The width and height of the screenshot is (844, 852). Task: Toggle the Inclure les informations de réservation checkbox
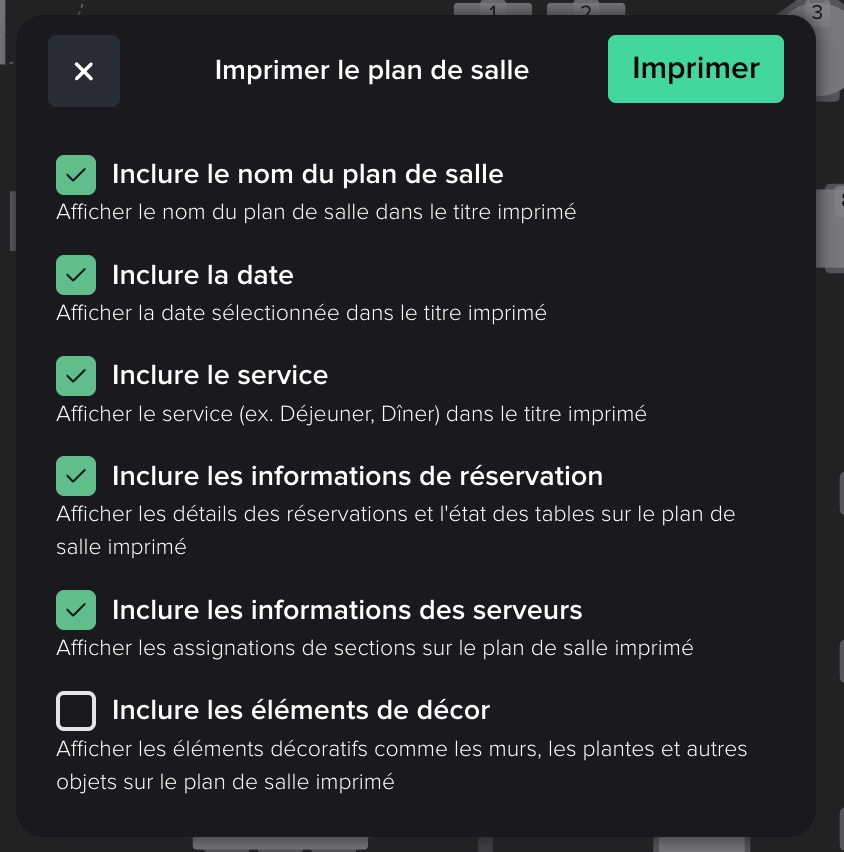coord(76,476)
